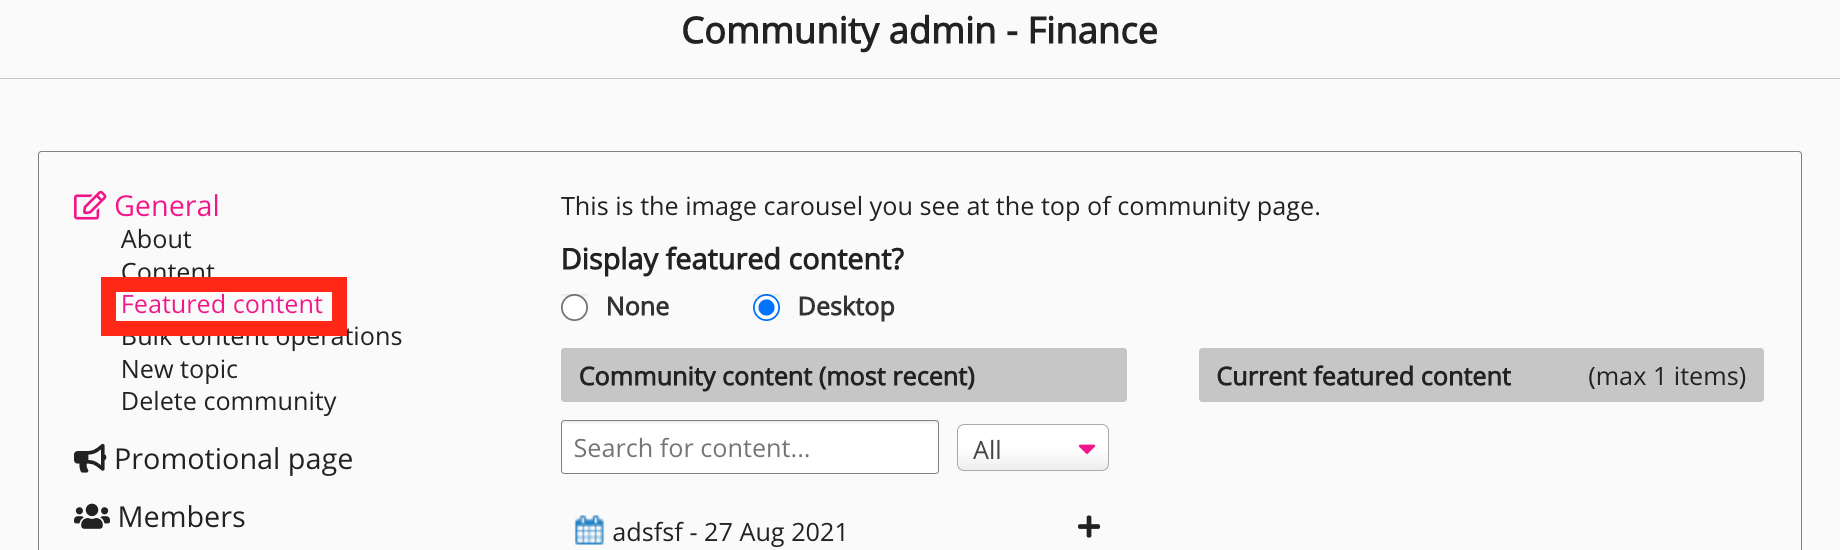
Task: Open the About settings page
Action: coord(156,240)
